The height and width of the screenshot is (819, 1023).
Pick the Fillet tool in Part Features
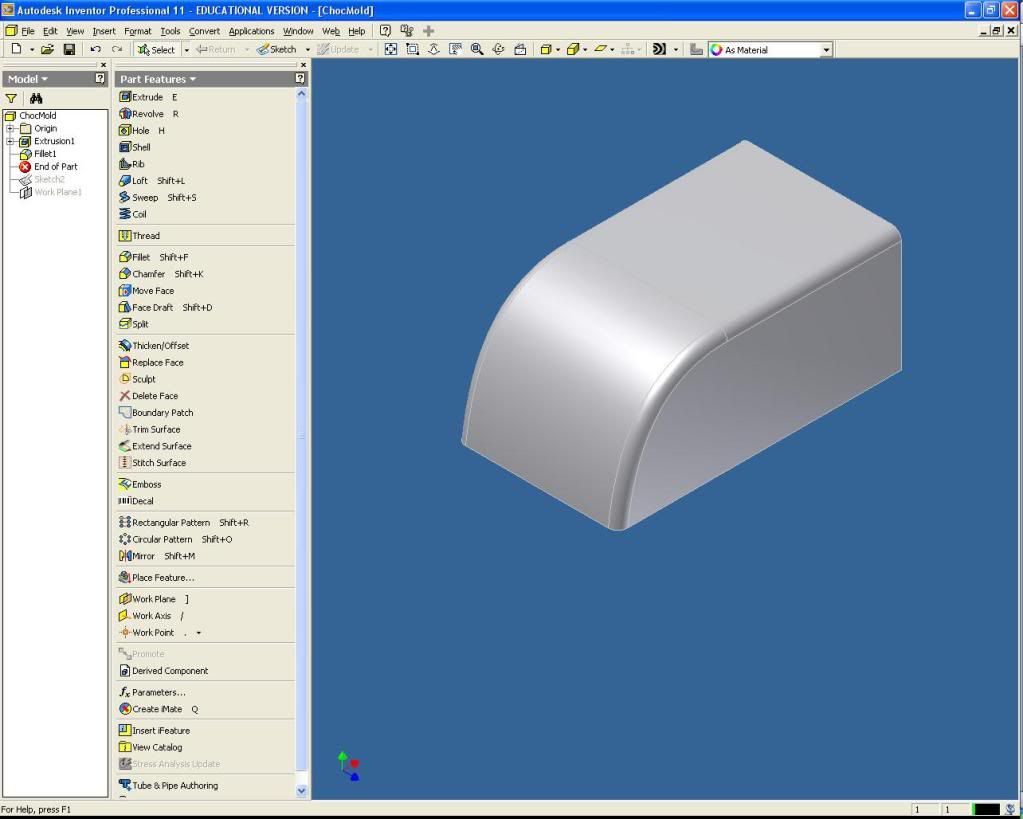click(141, 257)
